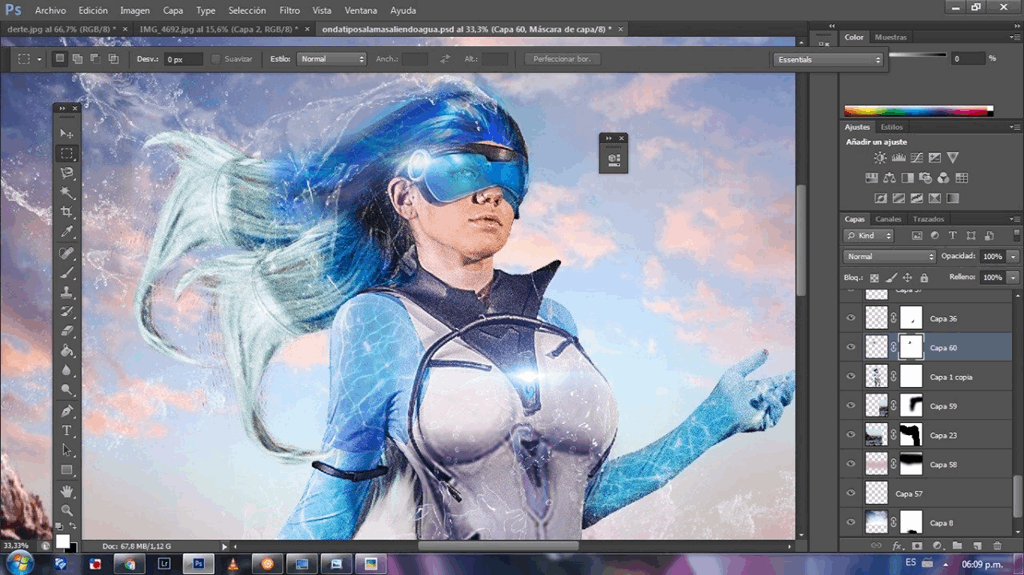Select the Rectangle shape tool

click(67, 470)
